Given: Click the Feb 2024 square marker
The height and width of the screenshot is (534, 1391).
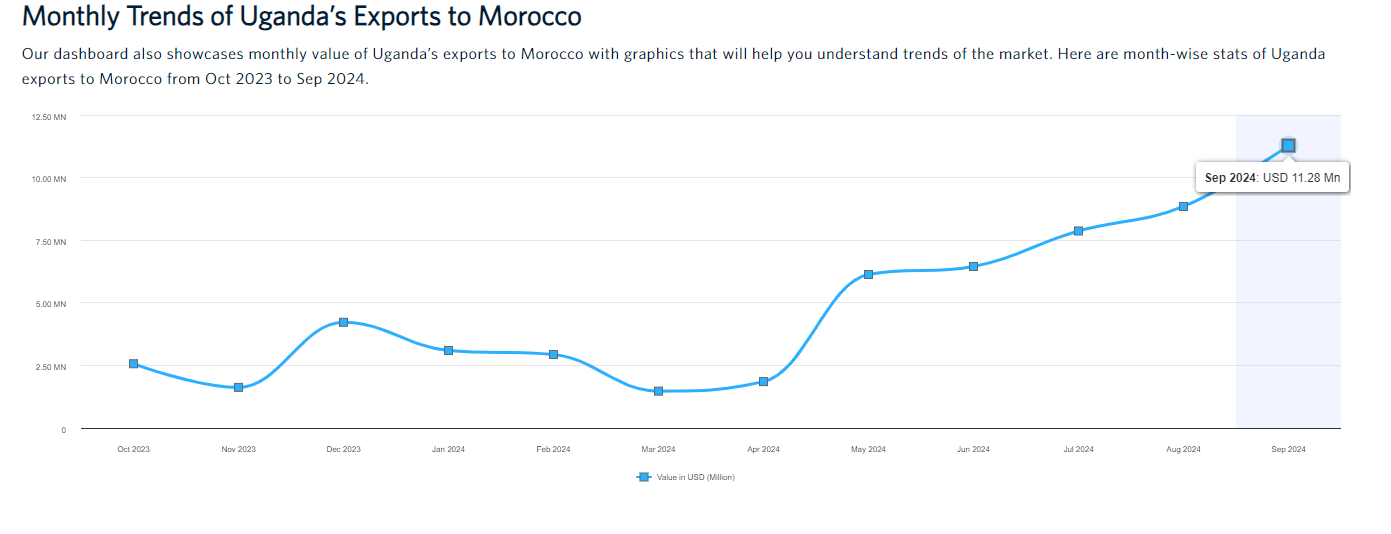Looking at the screenshot, I should (553, 354).
